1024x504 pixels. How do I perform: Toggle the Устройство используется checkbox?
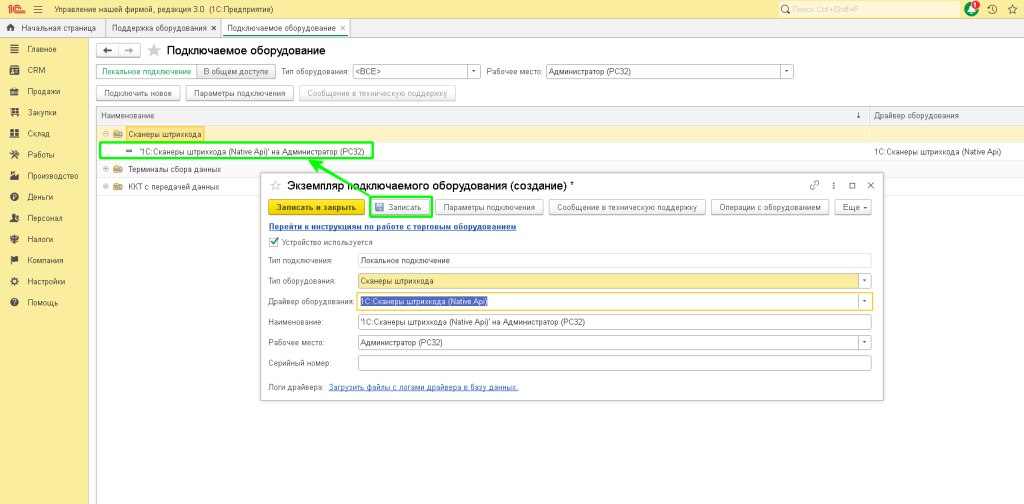click(x=274, y=242)
